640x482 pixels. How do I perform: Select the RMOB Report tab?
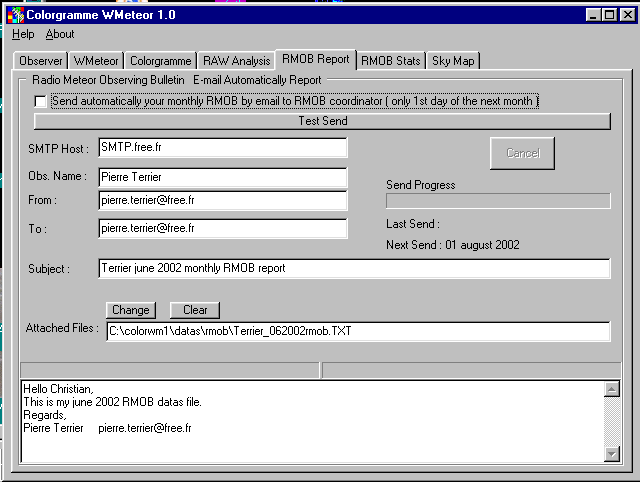pyautogui.click(x=316, y=60)
